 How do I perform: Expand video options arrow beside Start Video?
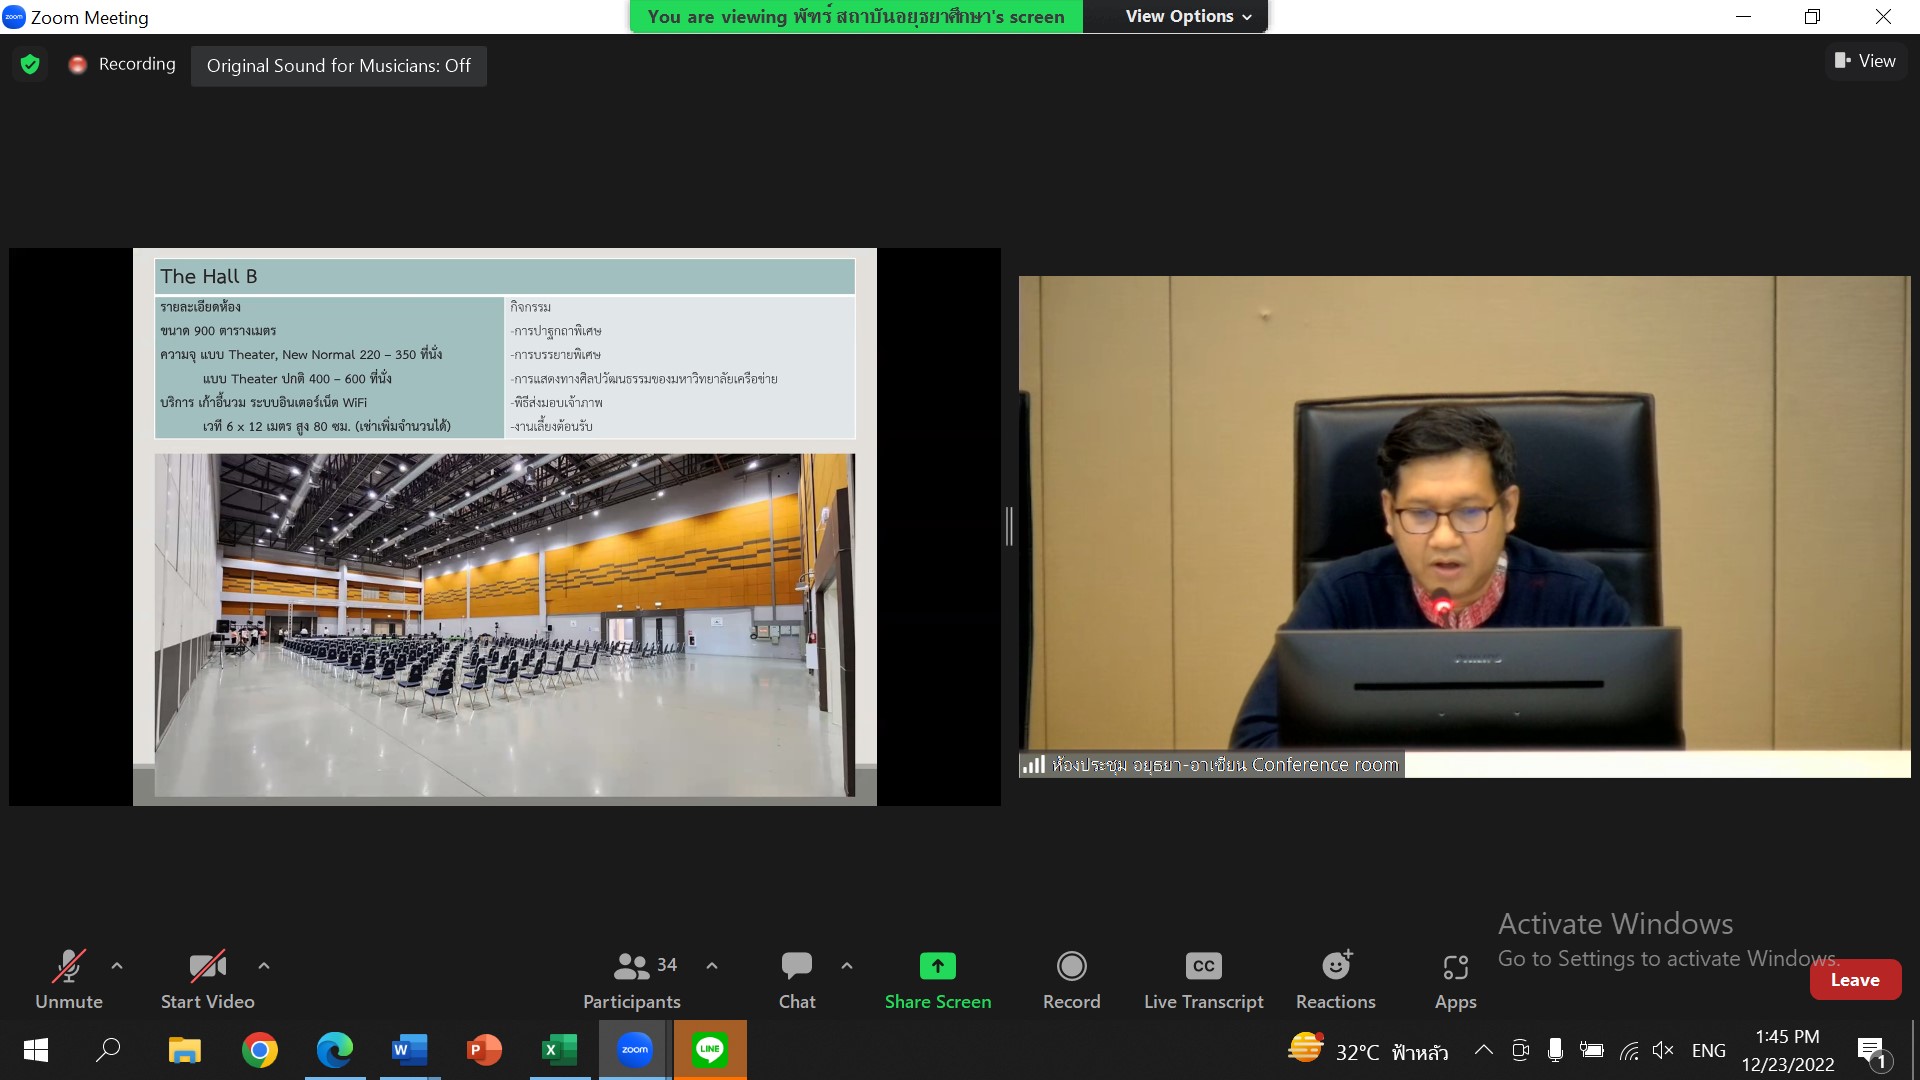[264, 966]
